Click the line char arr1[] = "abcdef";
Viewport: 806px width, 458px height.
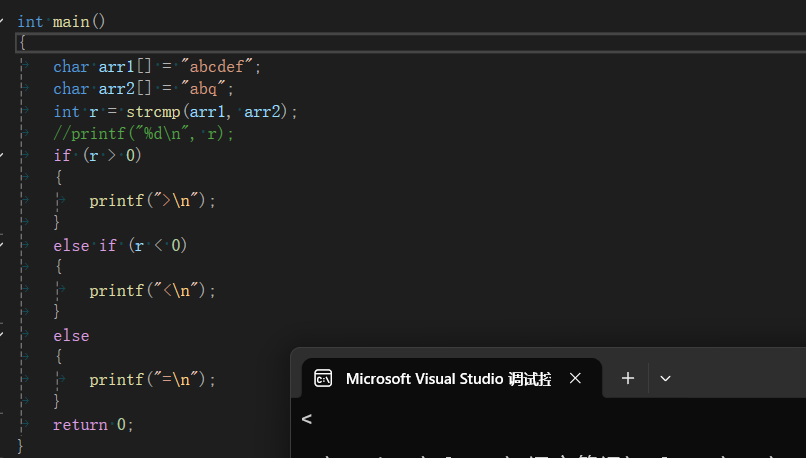click(x=157, y=66)
